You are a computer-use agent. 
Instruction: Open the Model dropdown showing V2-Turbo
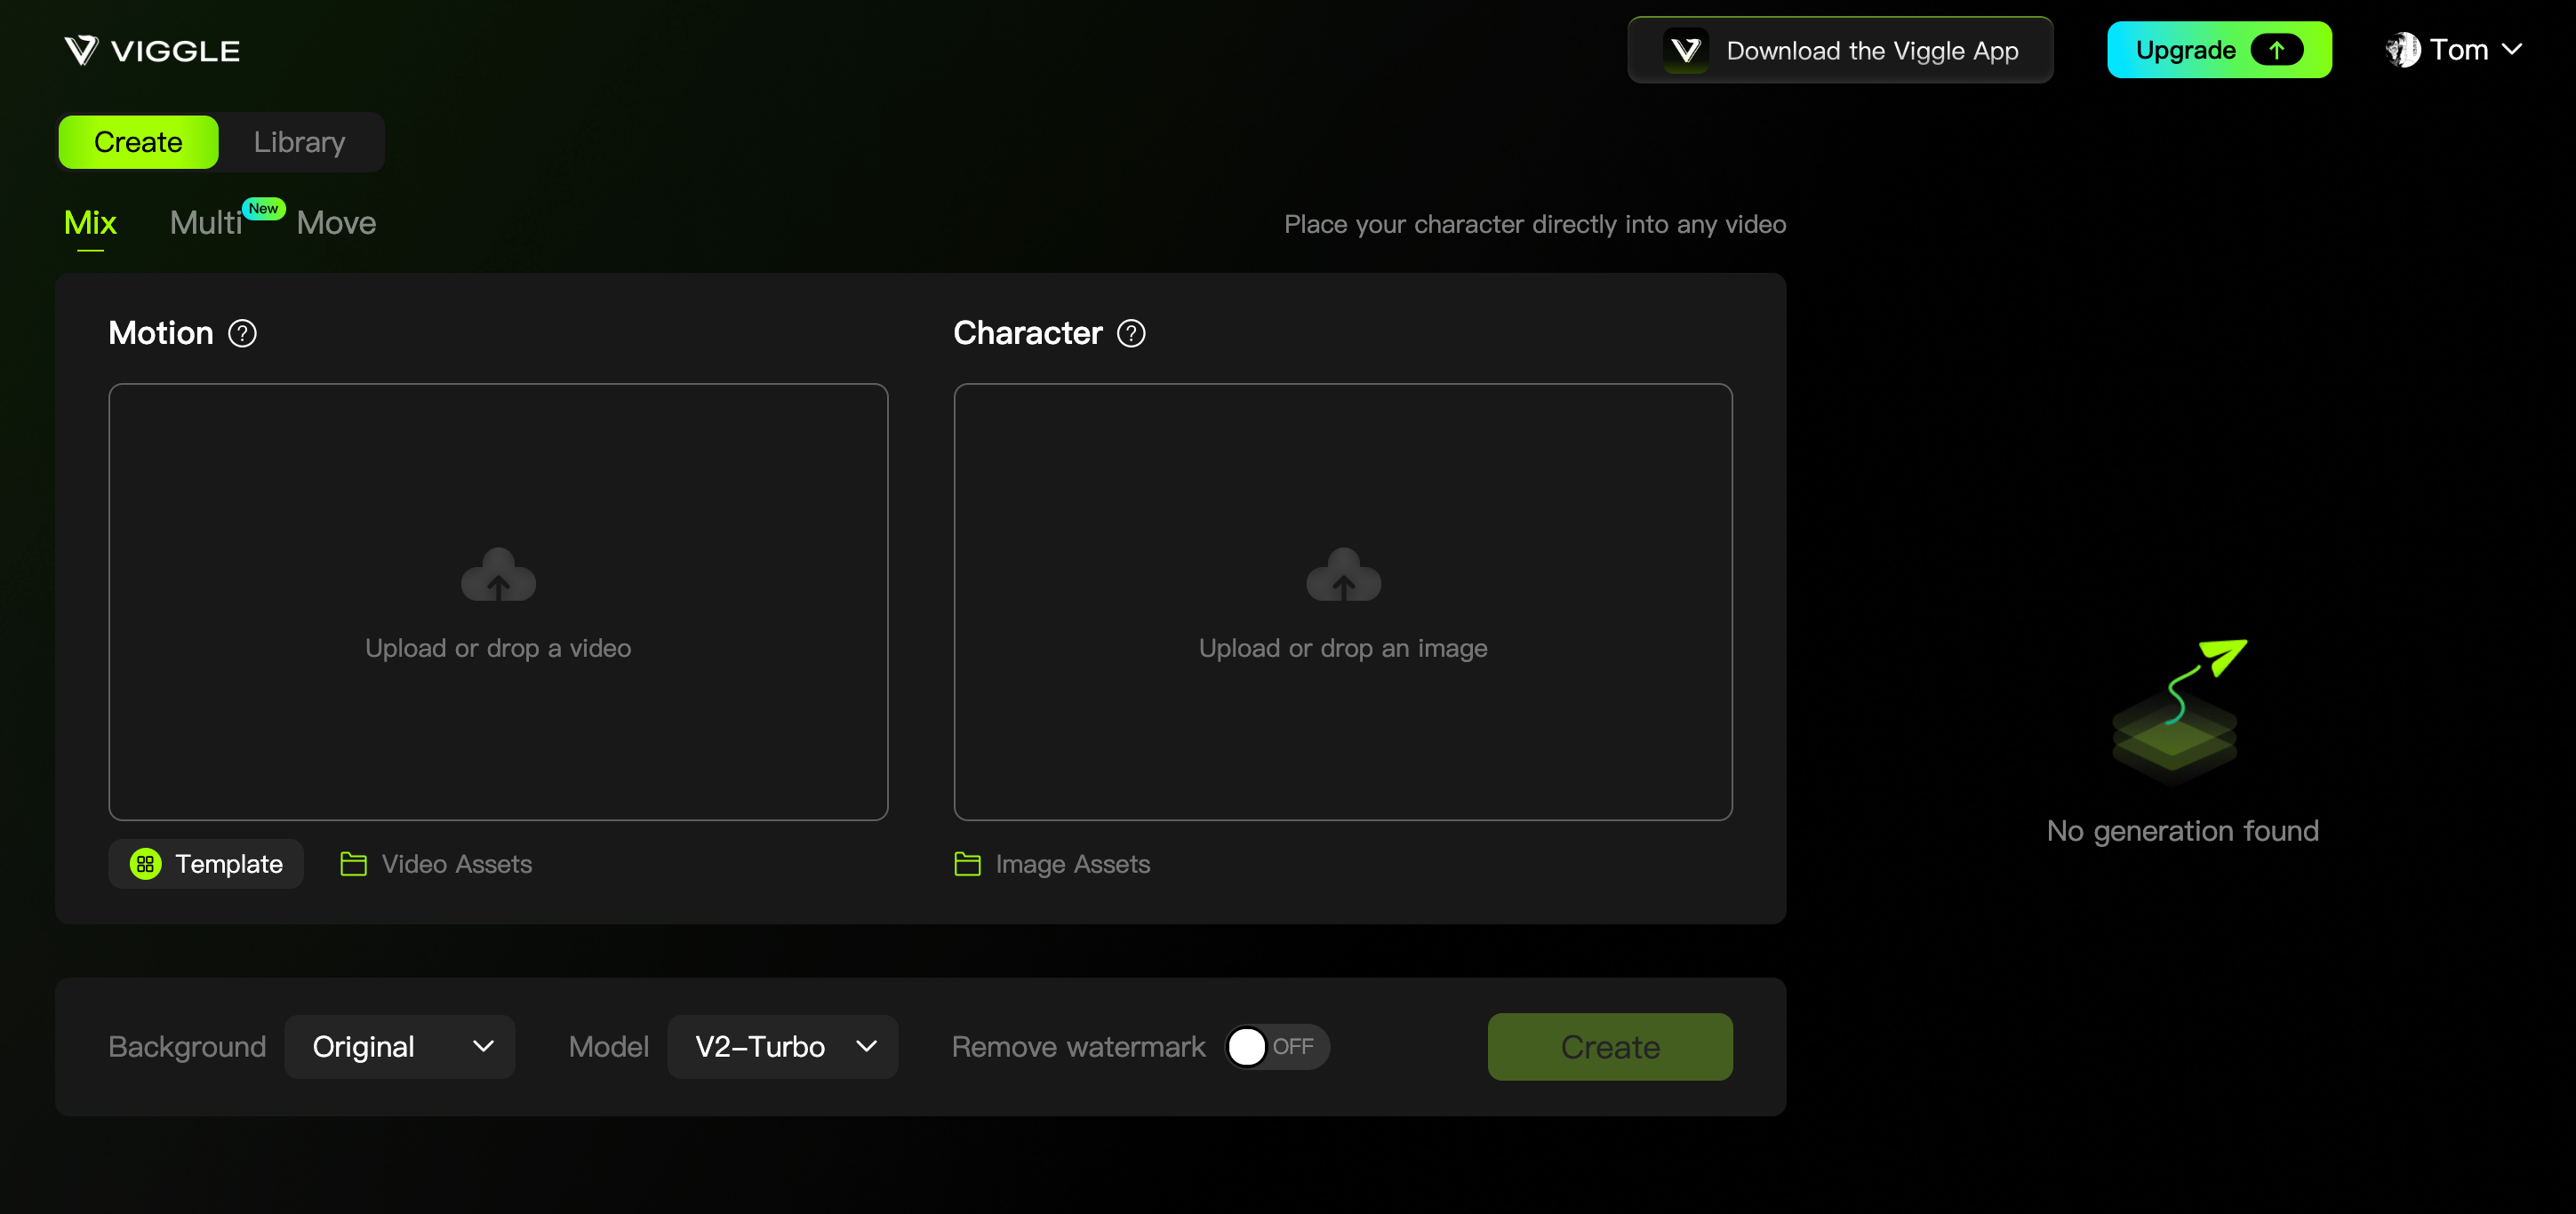pos(782,1046)
